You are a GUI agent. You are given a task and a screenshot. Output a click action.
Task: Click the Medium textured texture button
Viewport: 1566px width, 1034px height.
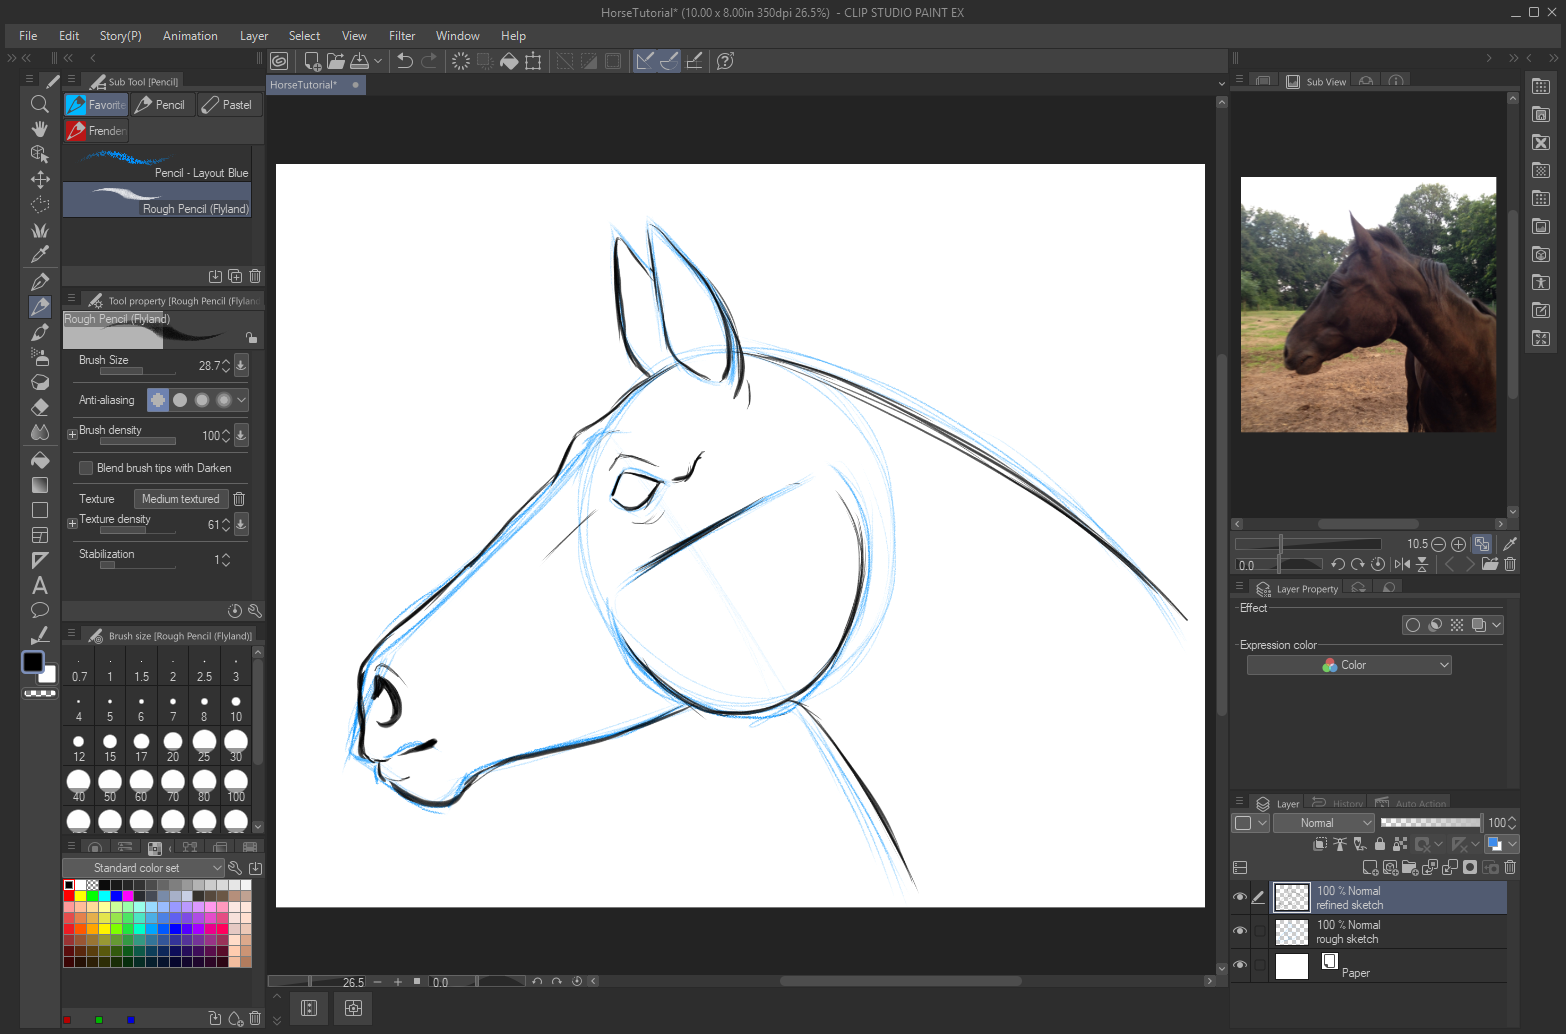[180, 499]
